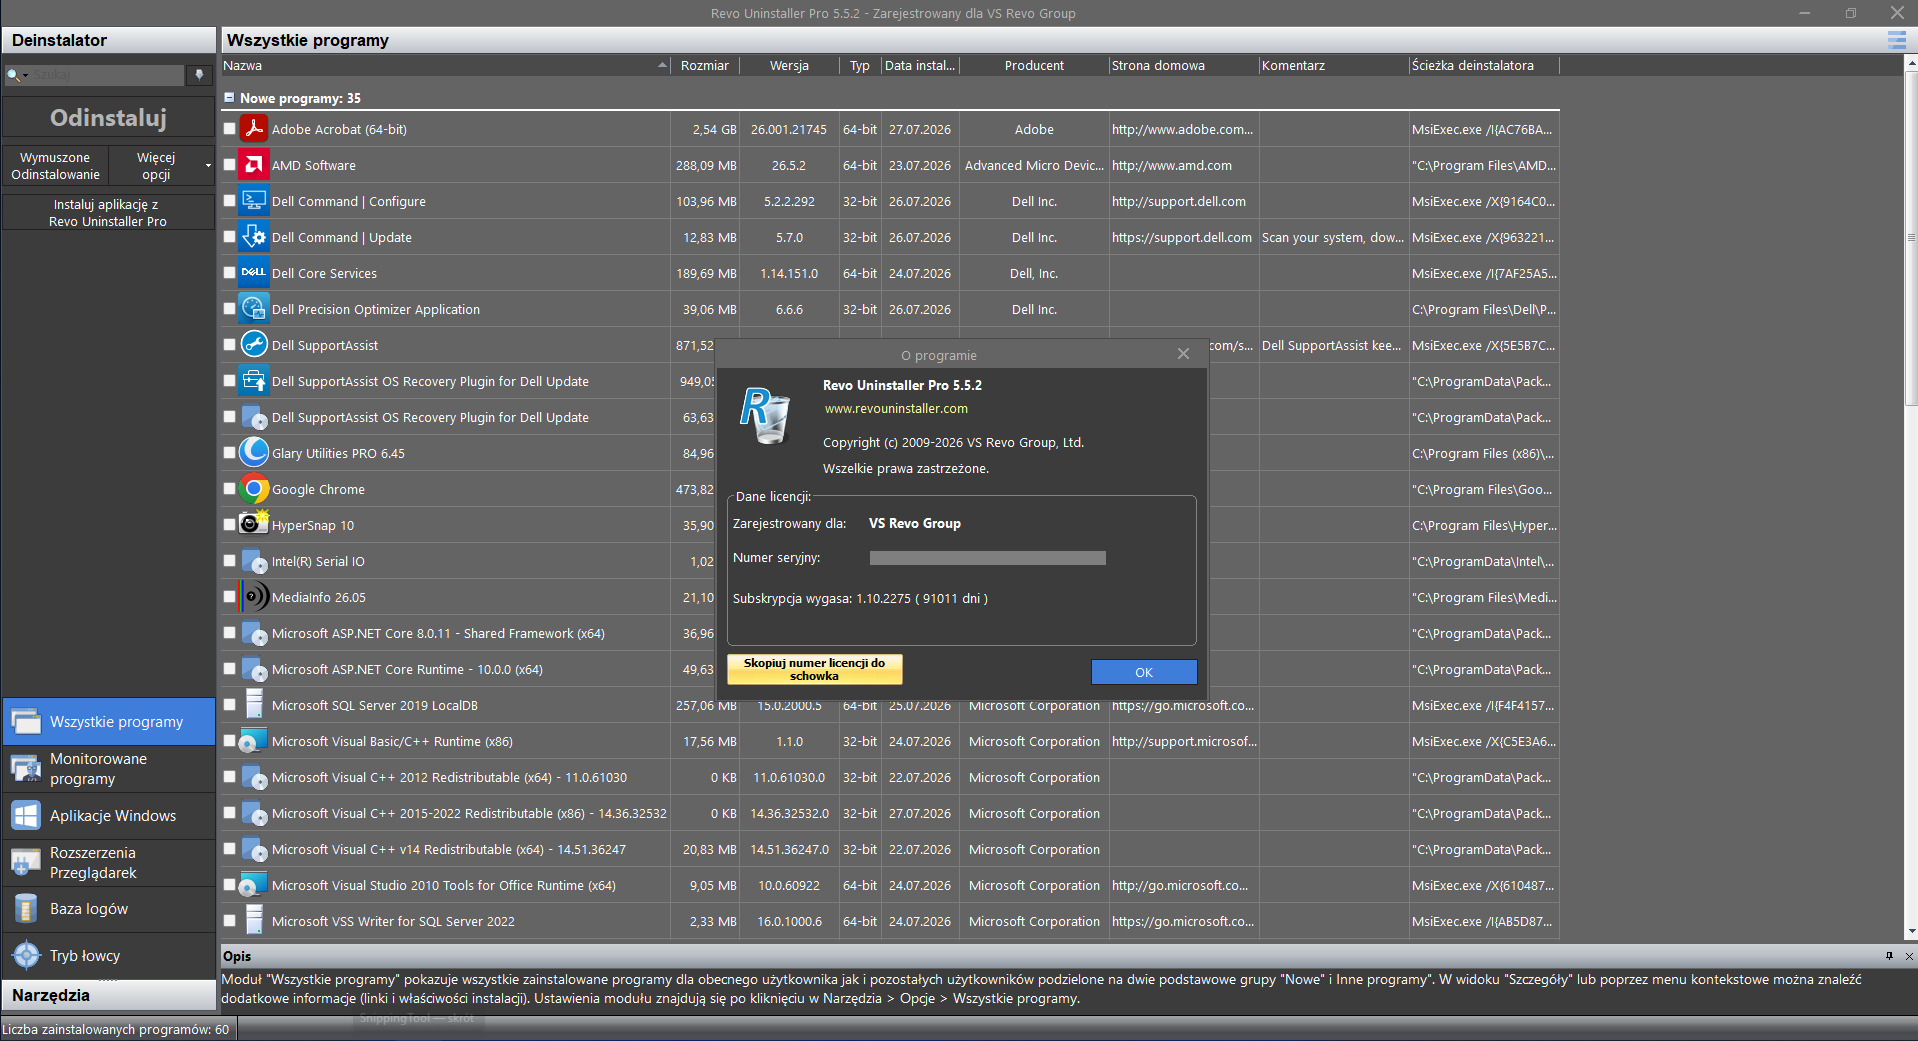Click the Visual Studio 2010 Tools icon
The height and width of the screenshot is (1041, 1918).
pyautogui.click(x=254, y=885)
